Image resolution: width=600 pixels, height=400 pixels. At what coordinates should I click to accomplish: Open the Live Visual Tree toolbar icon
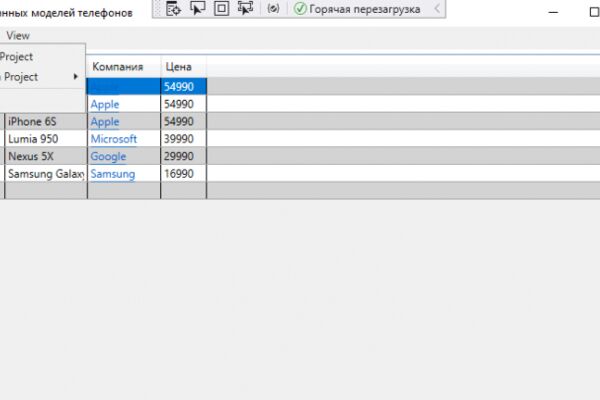tap(173, 8)
